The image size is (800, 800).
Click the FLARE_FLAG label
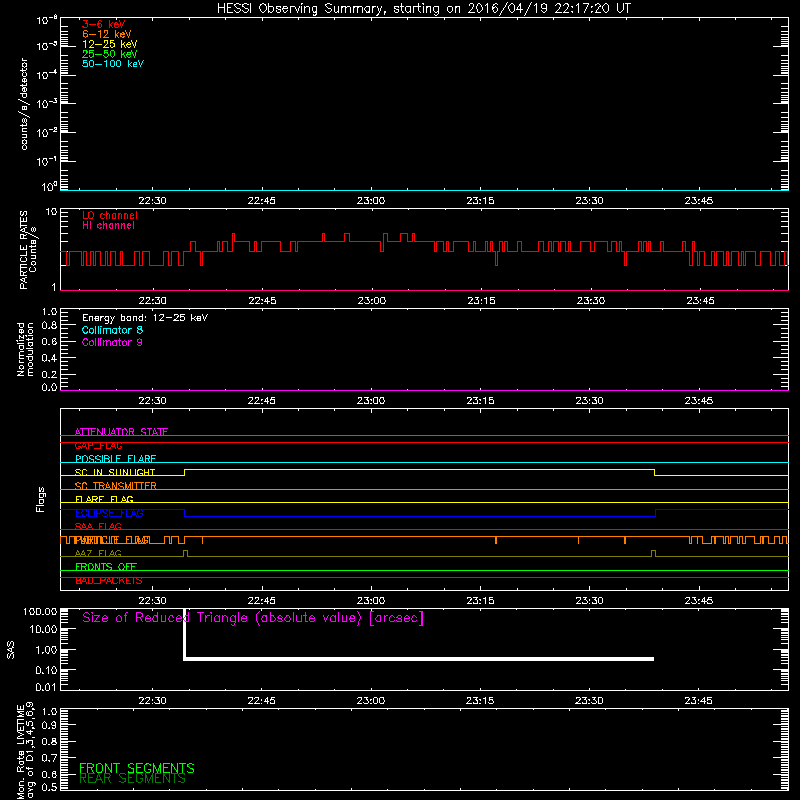pos(104,499)
